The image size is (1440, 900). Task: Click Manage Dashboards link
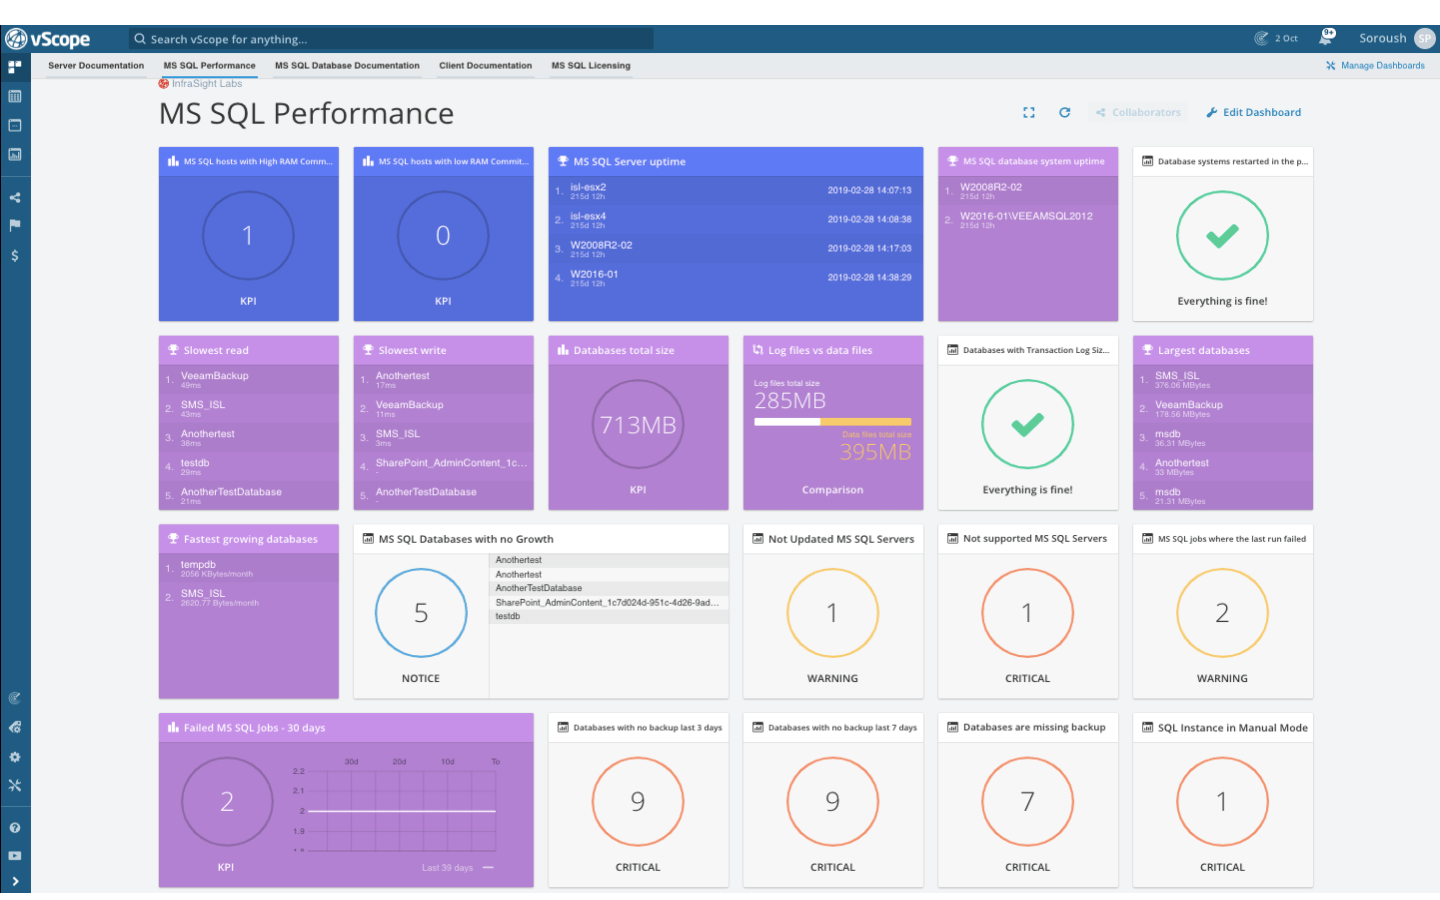tap(1375, 66)
